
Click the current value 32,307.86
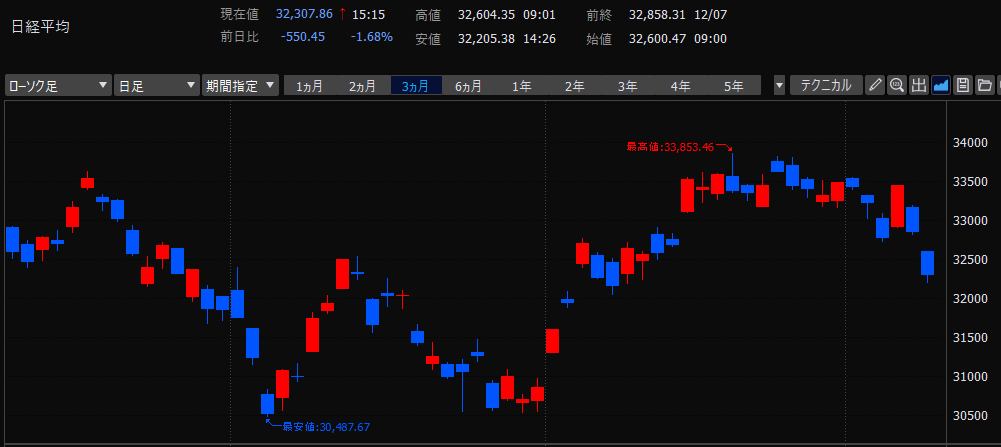pyautogui.click(x=305, y=13)
